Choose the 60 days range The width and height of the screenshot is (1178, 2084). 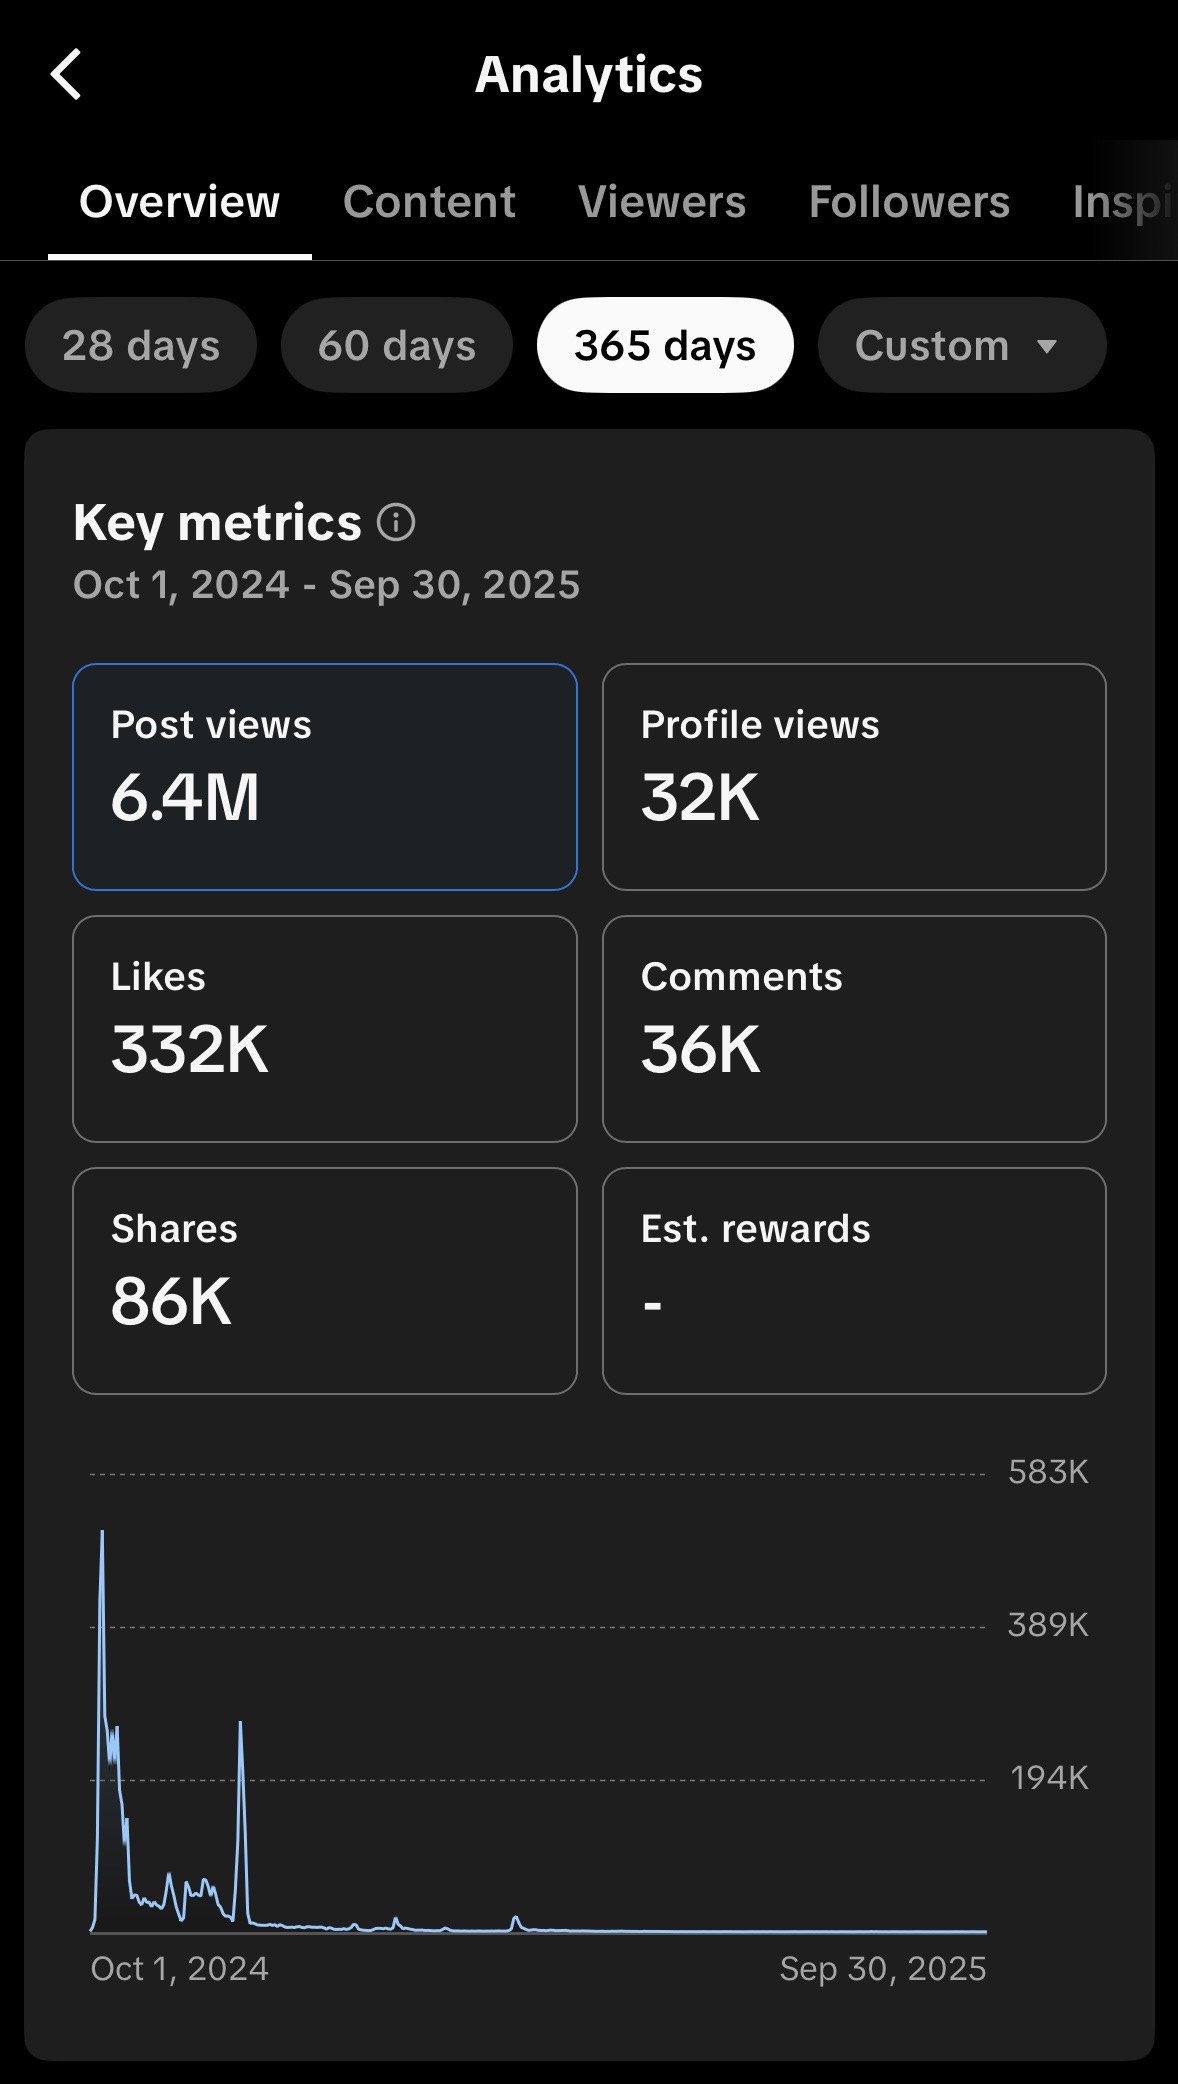[397, 346]
